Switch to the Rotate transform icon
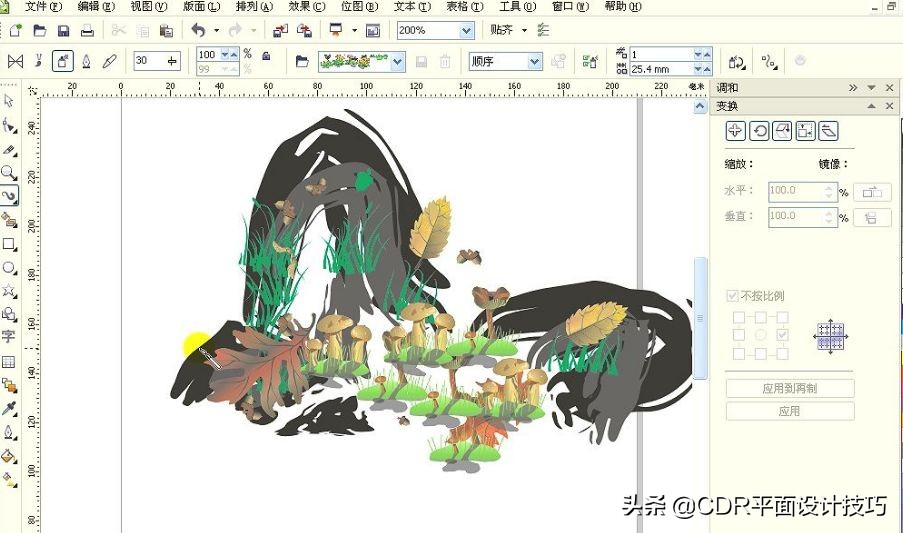Viewport: 903px width, 533px height. (759, 131)
